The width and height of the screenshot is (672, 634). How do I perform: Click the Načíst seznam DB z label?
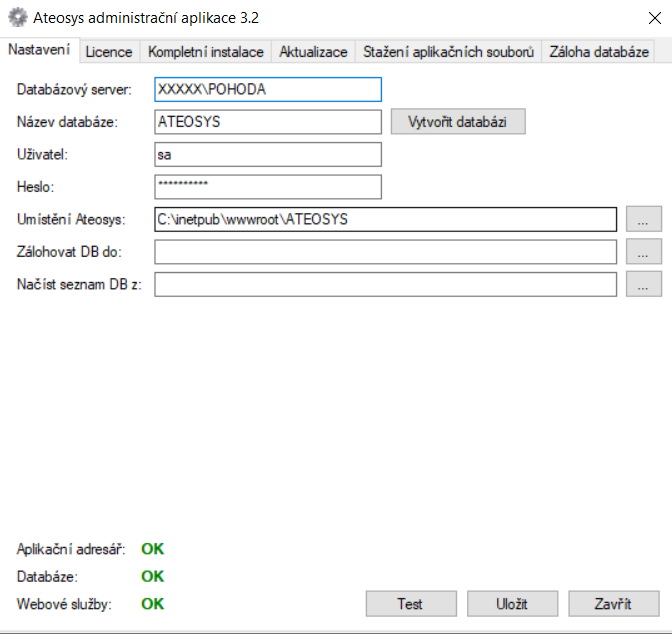[79, 284]
